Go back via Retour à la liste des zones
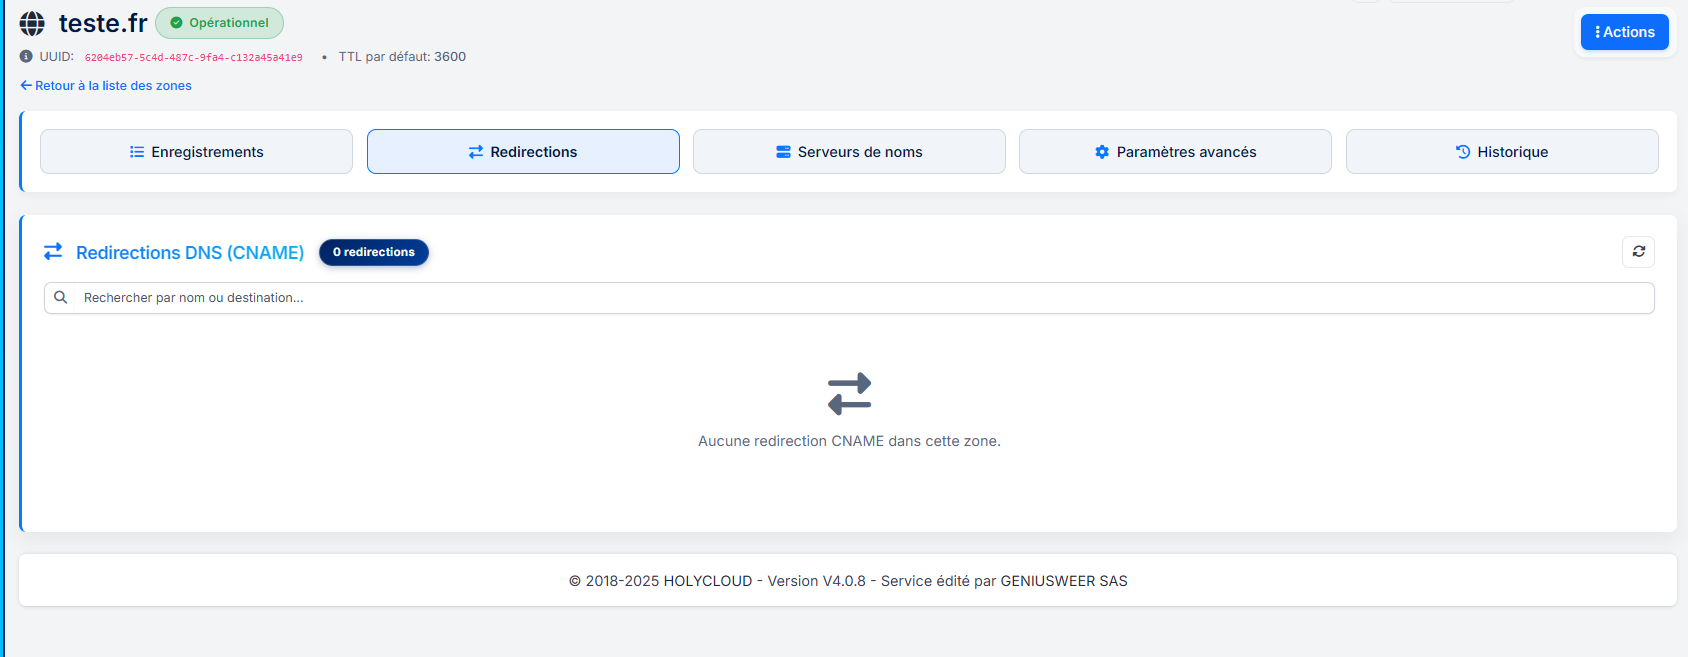 click(x=106, y=86)
